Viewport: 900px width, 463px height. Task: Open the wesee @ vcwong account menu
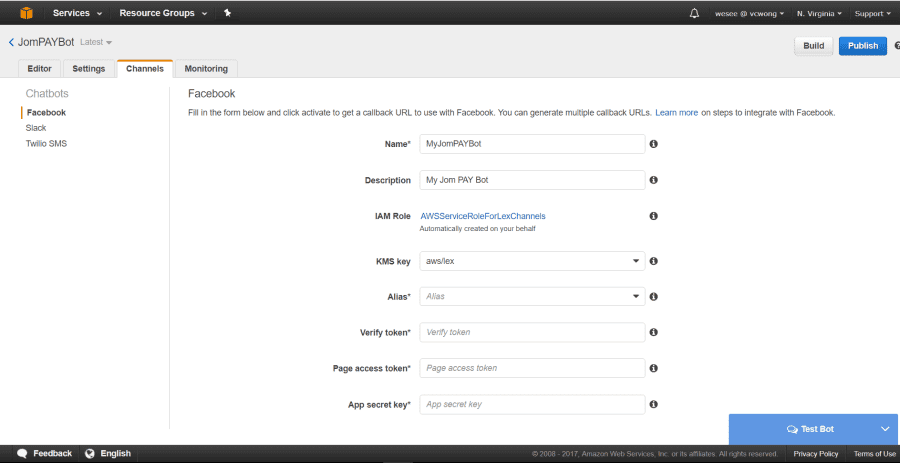coord(749,13)
